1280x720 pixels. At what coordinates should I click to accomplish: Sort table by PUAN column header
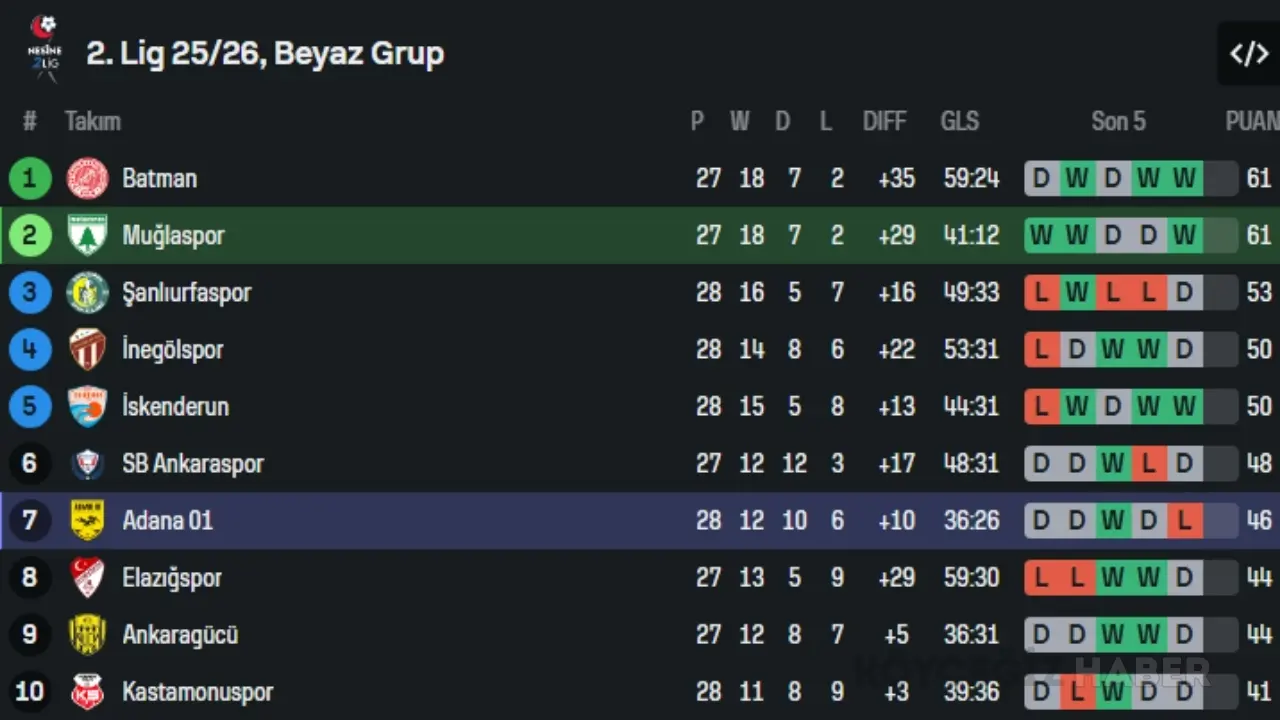pos(1252,121)
